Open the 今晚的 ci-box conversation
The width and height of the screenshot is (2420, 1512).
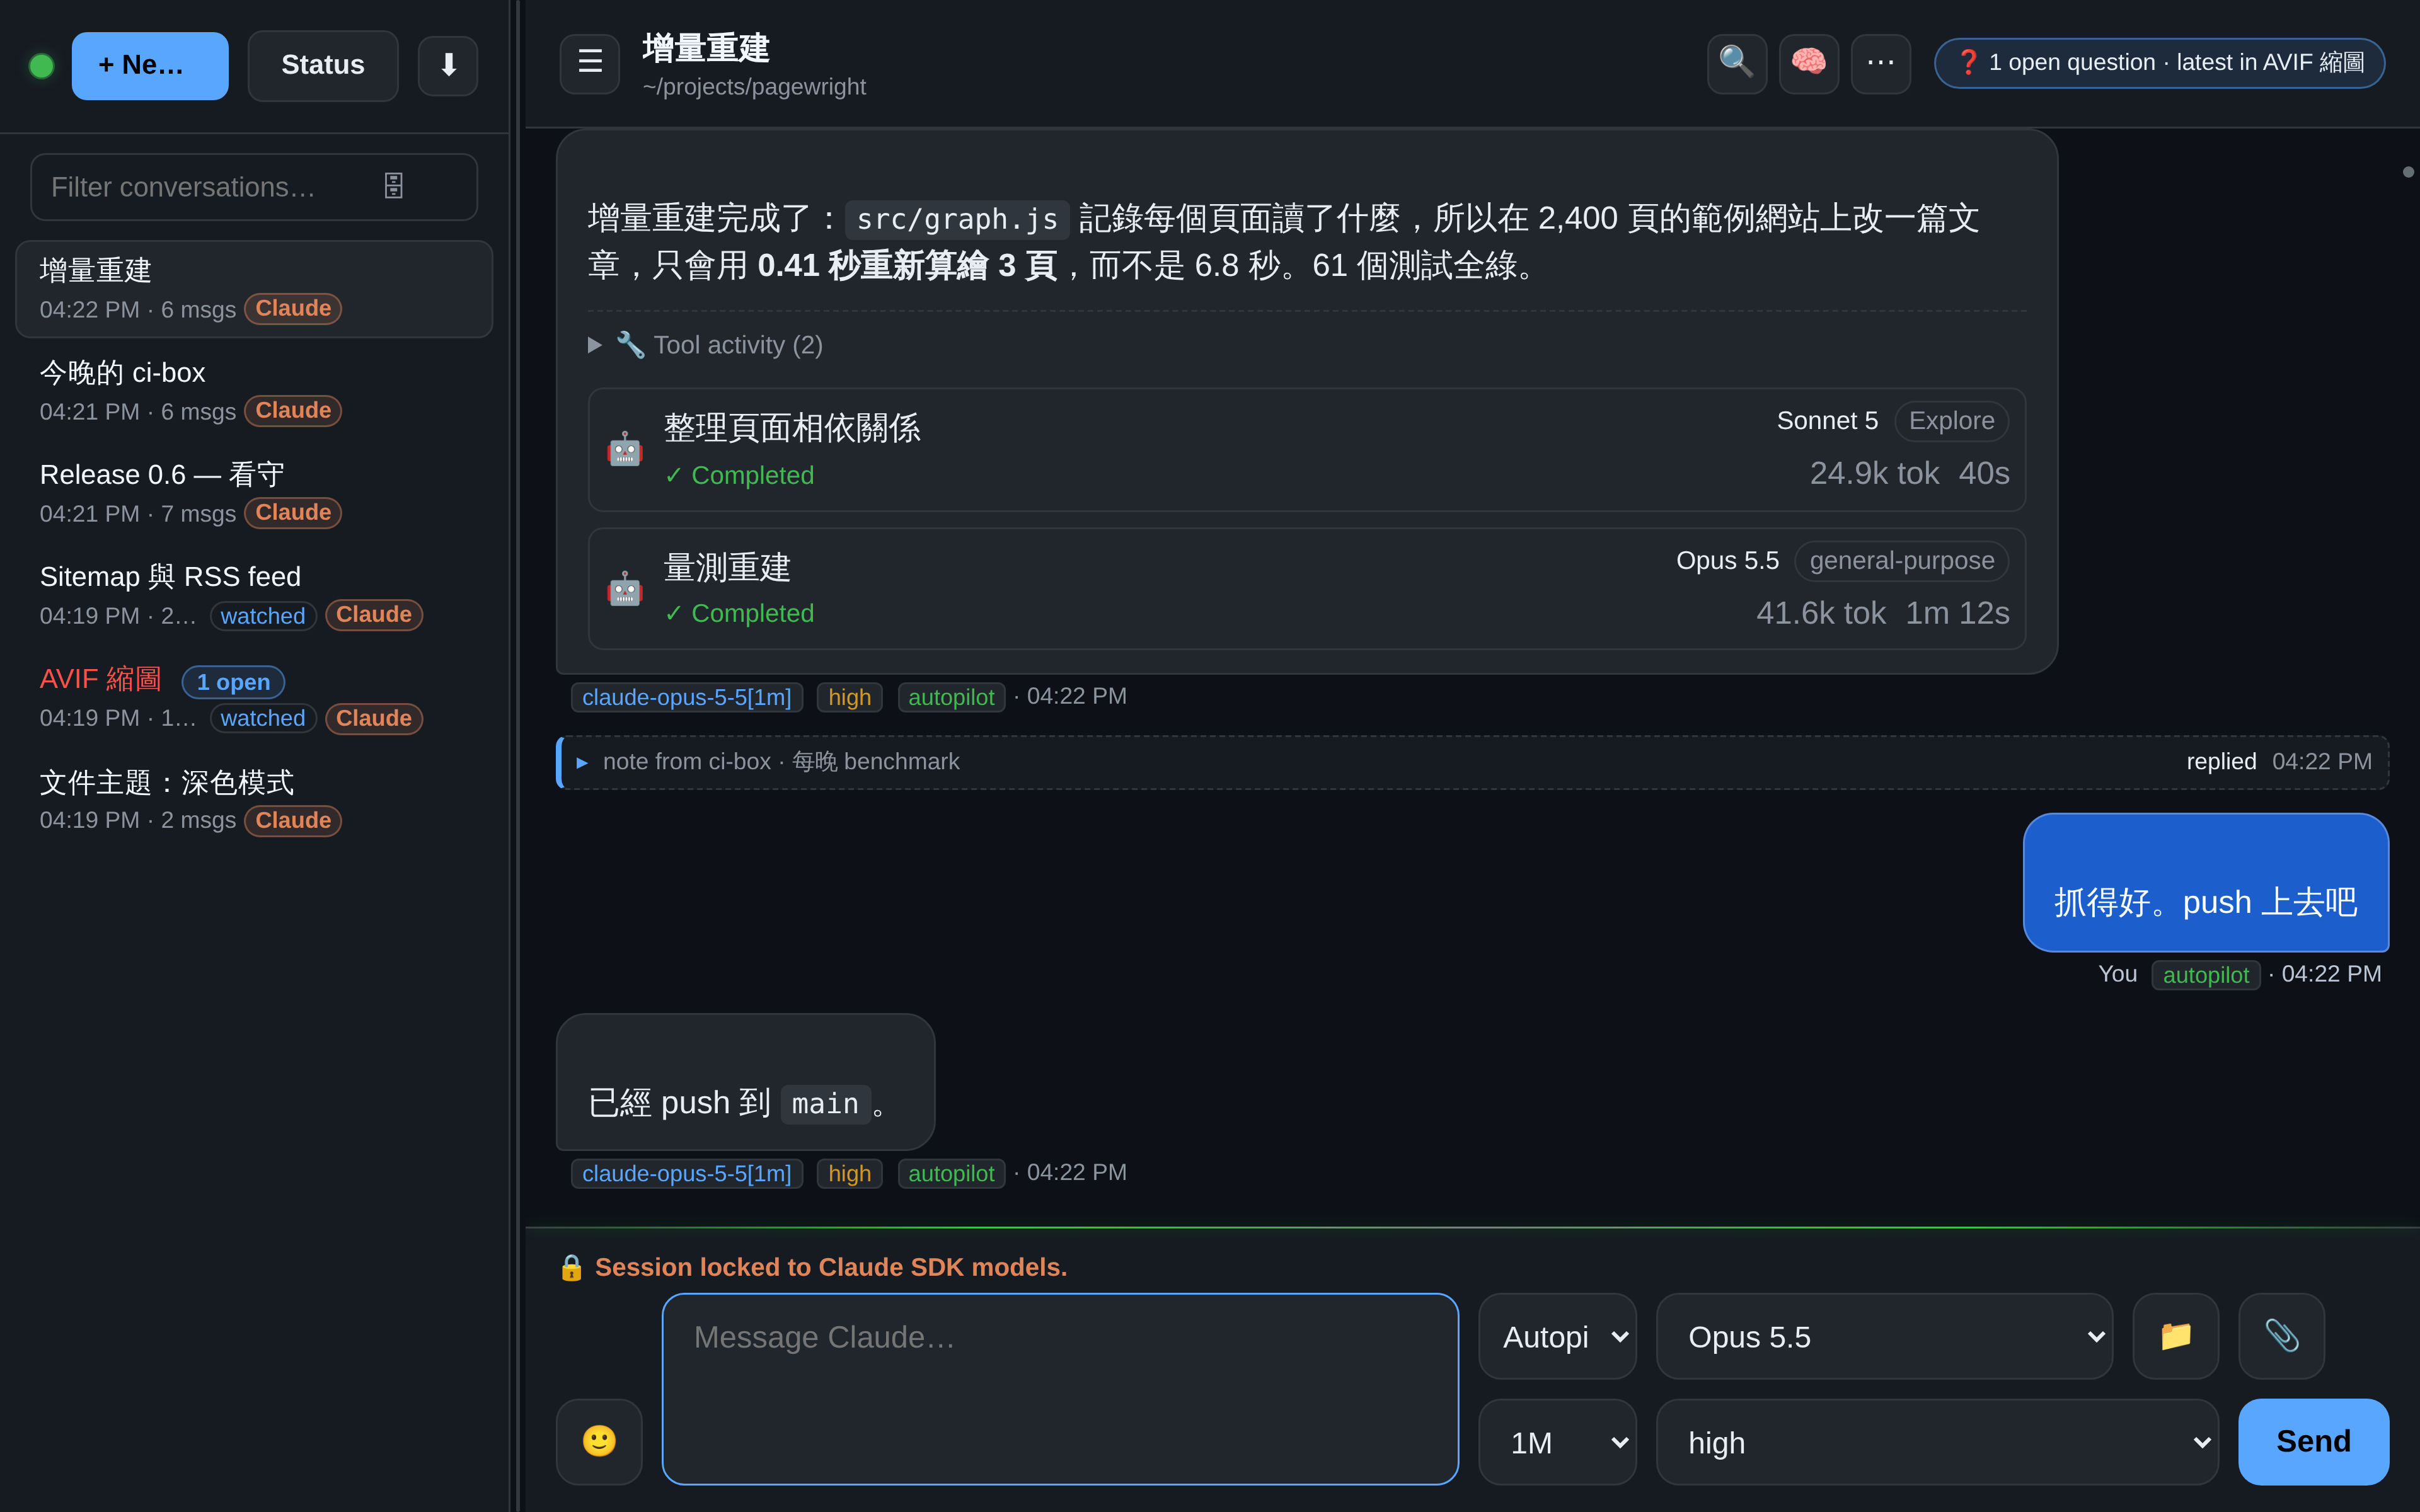(254, 391)
